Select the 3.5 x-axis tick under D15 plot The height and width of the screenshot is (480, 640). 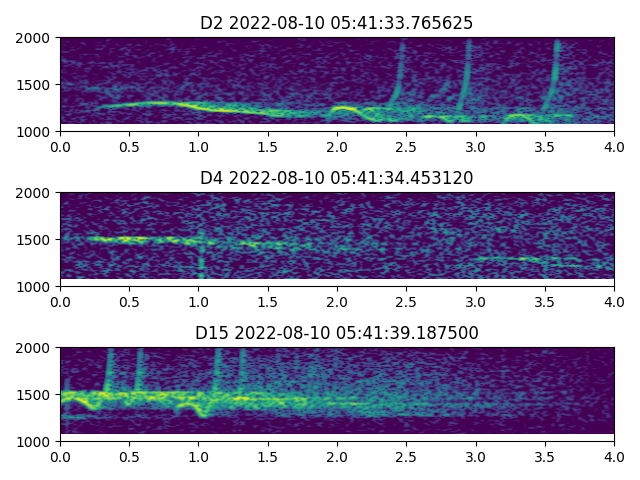pyautogui.click(x=545, y=456)
